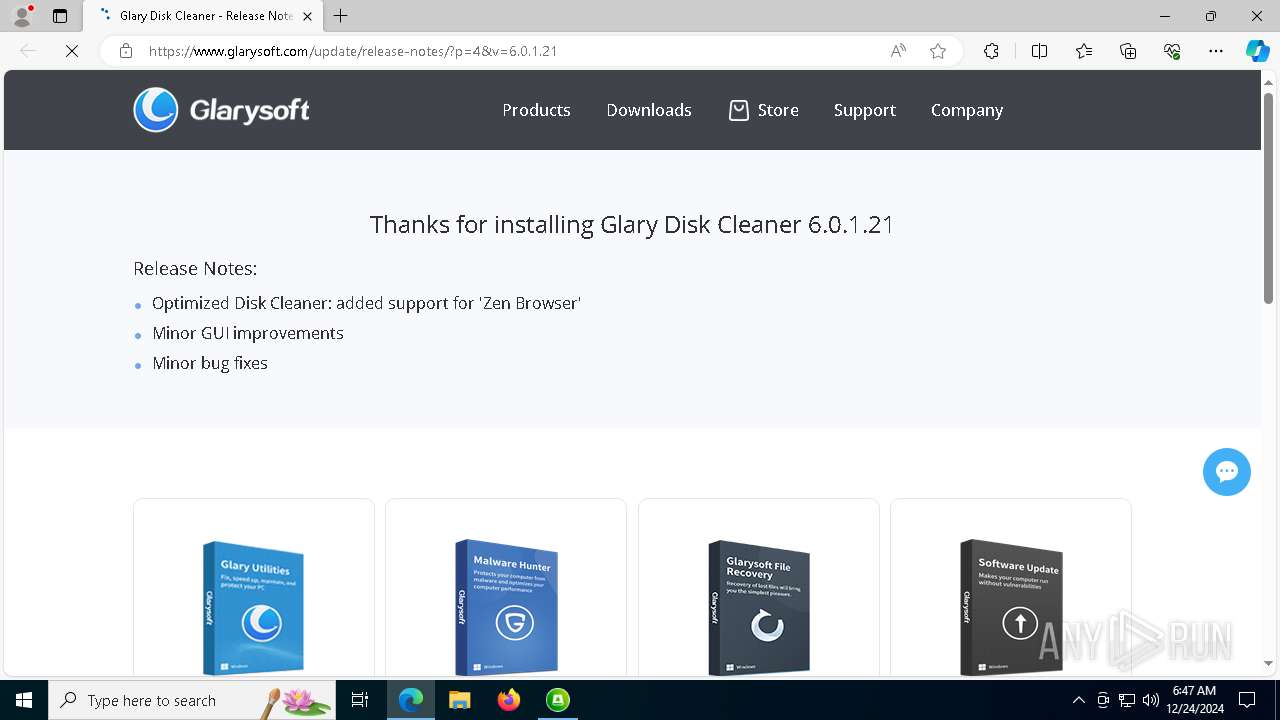1280x720 pixels.
Task: Open the notification center
Action: 1247,700
